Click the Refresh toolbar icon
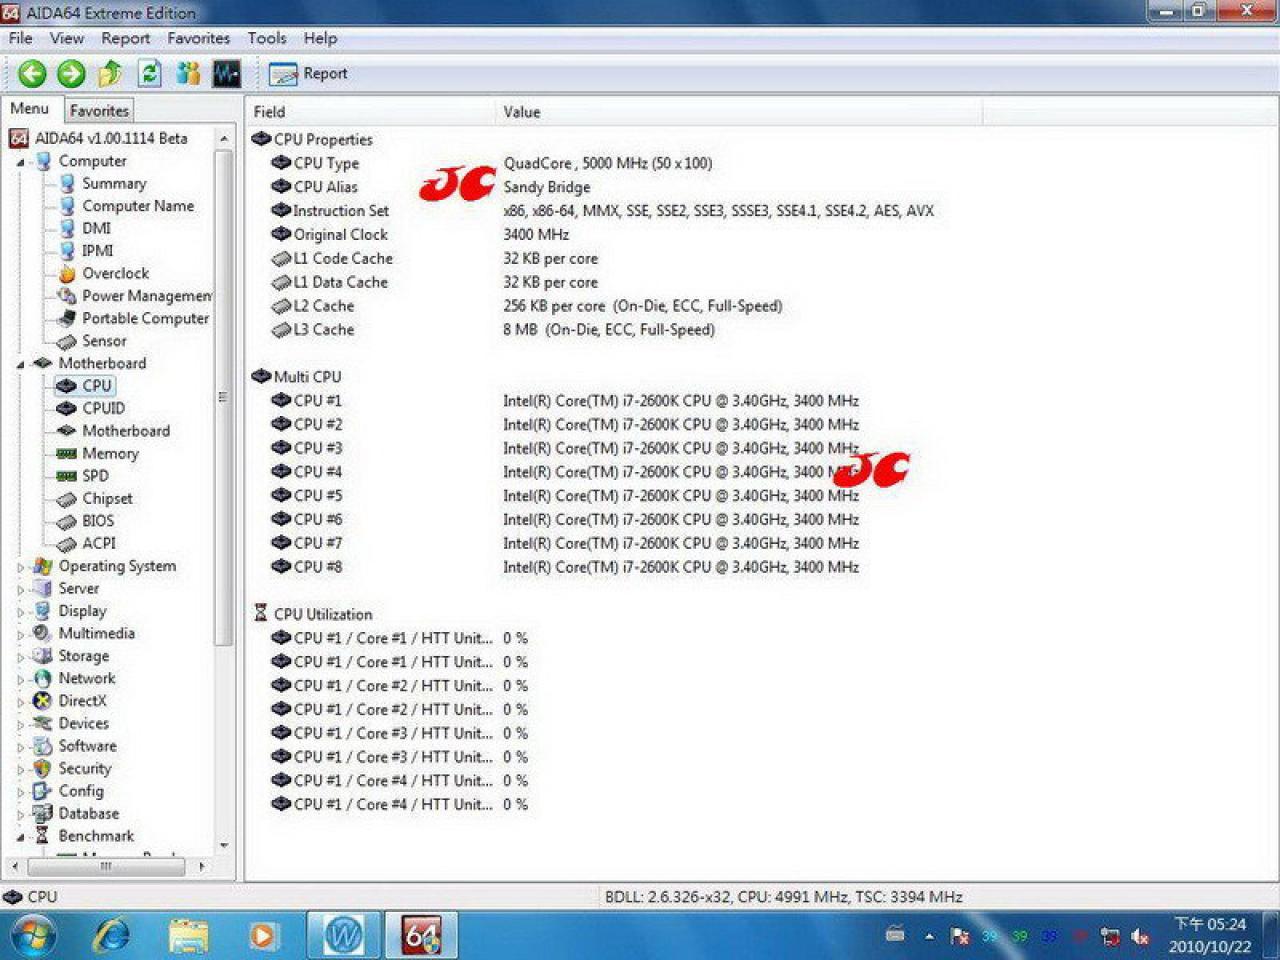The height and width of the screenshot is (960, 1280). (x=149, y=73)
